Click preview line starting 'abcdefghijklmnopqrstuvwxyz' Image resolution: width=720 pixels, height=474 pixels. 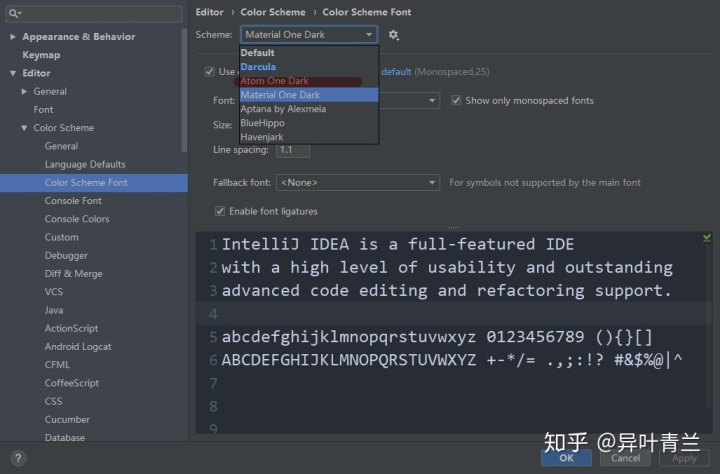437,337
